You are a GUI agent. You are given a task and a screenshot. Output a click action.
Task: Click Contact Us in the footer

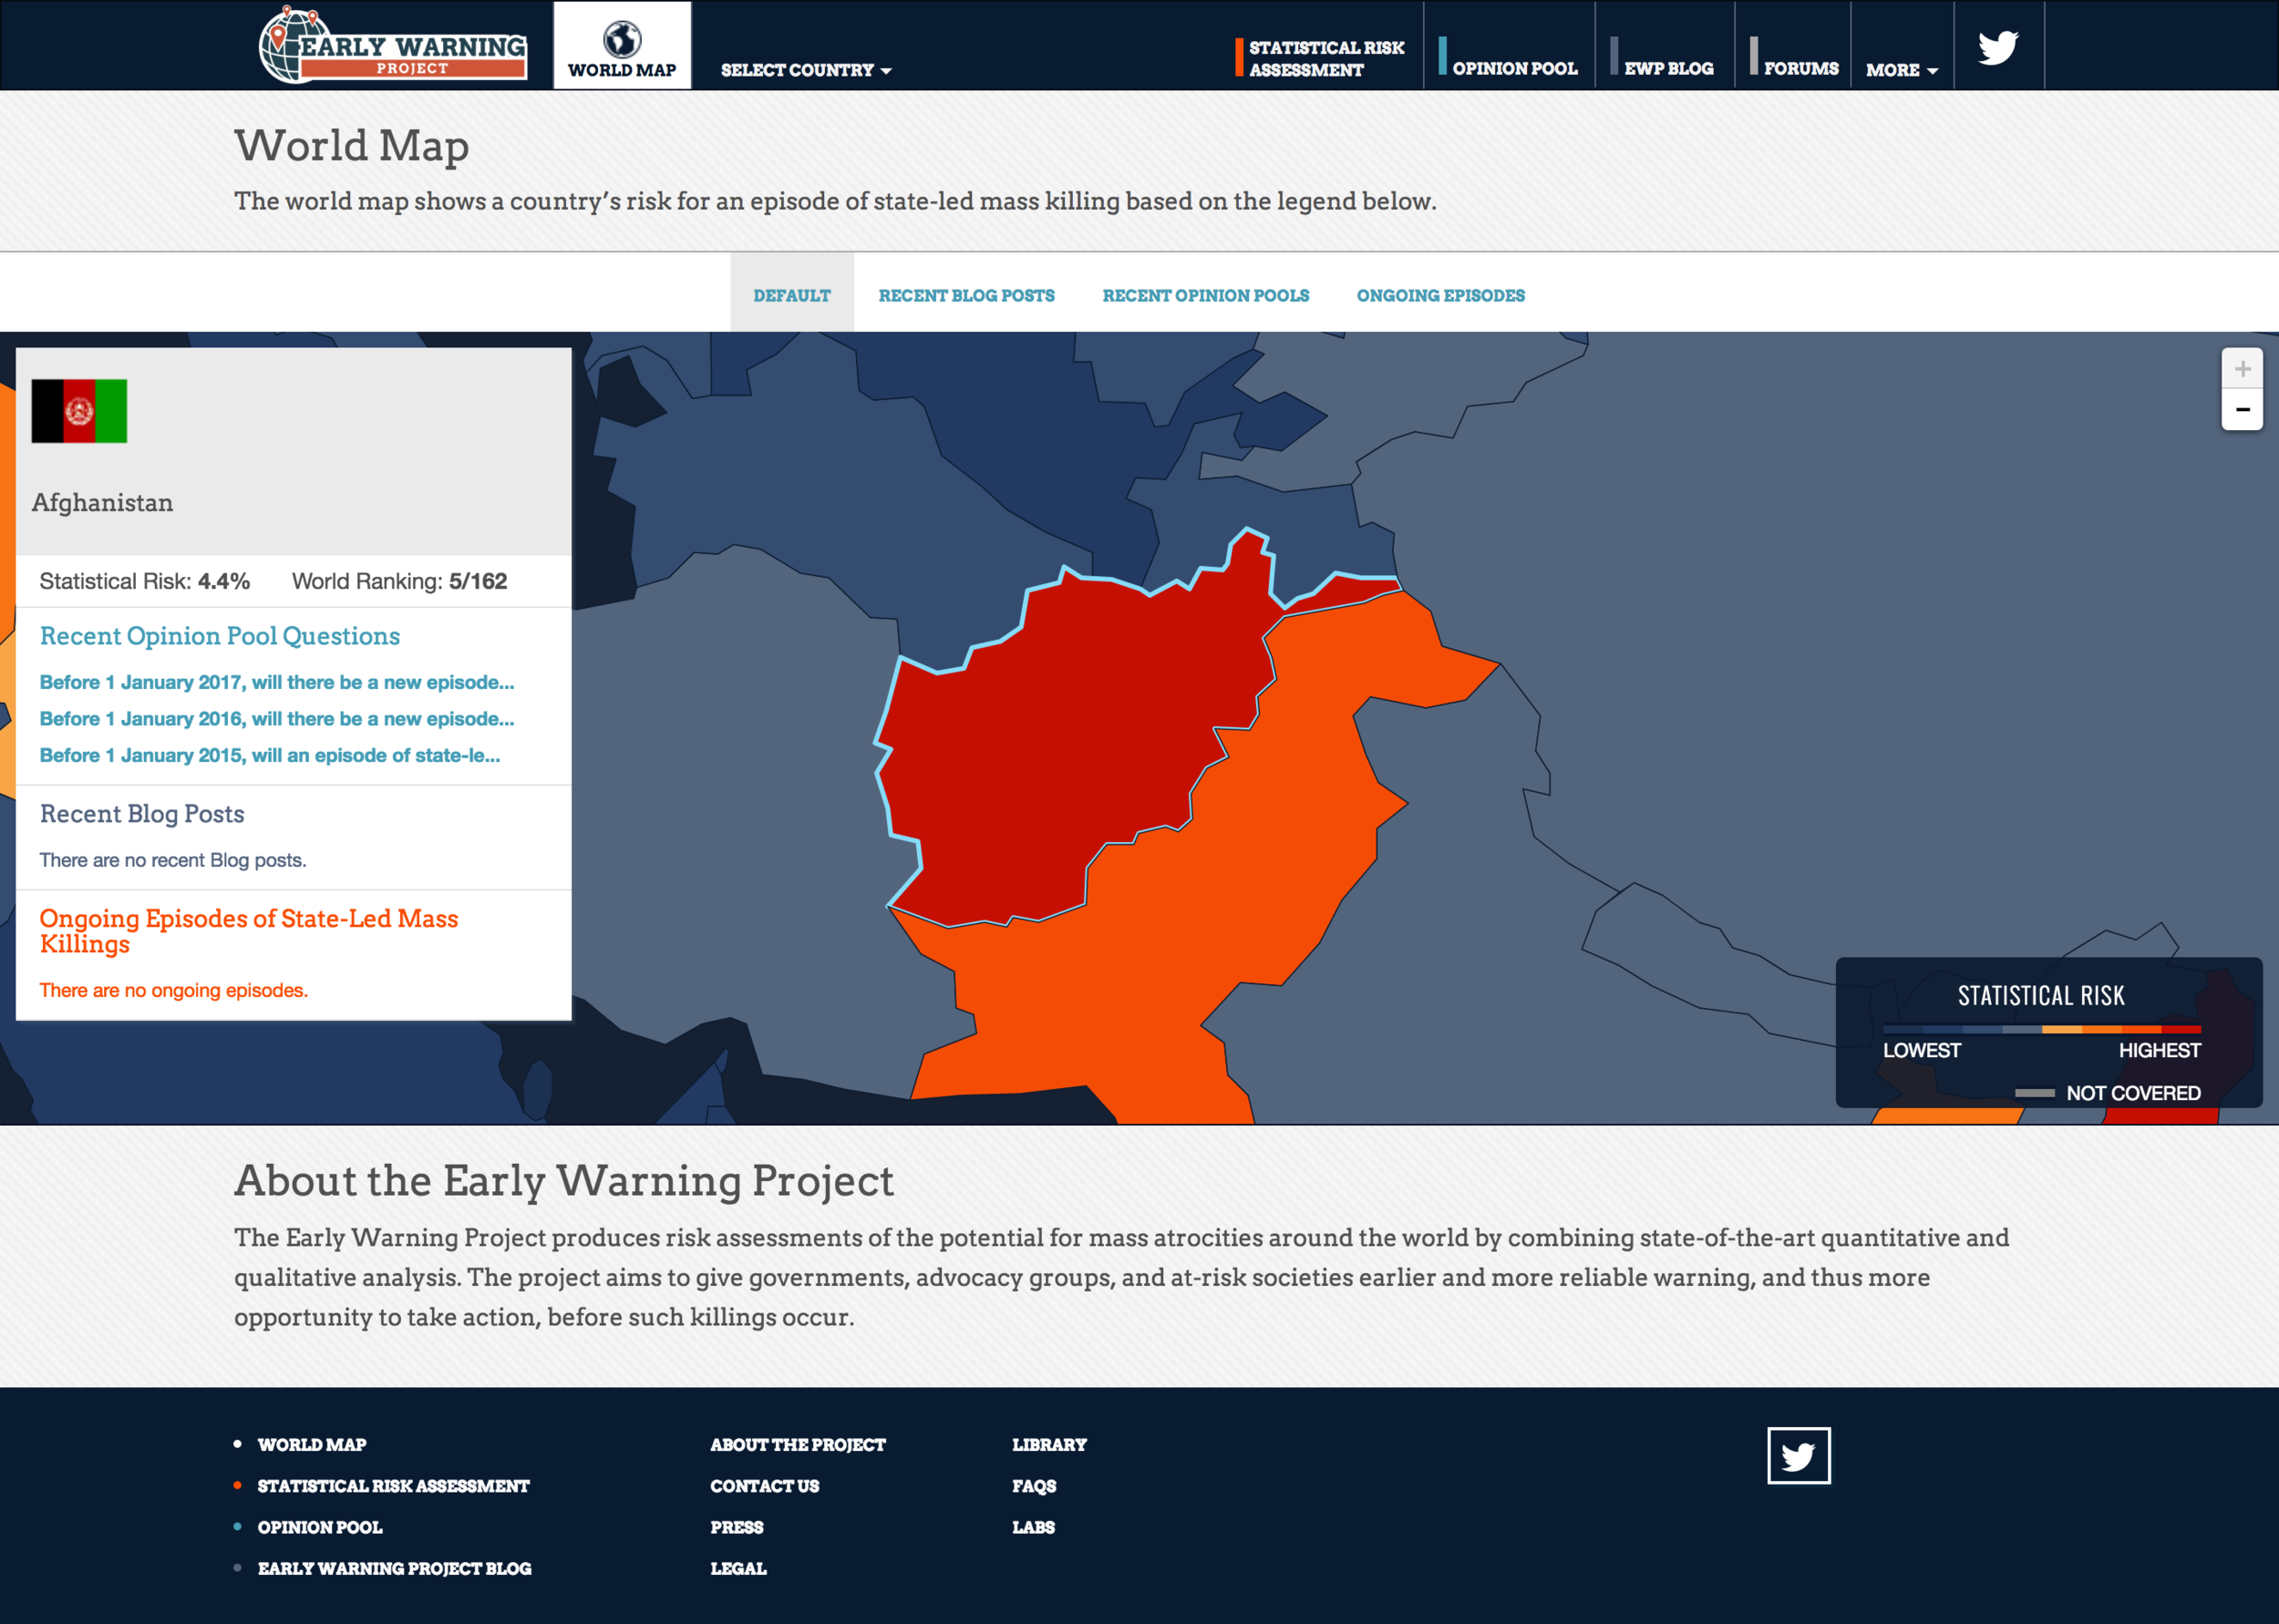764,1486
